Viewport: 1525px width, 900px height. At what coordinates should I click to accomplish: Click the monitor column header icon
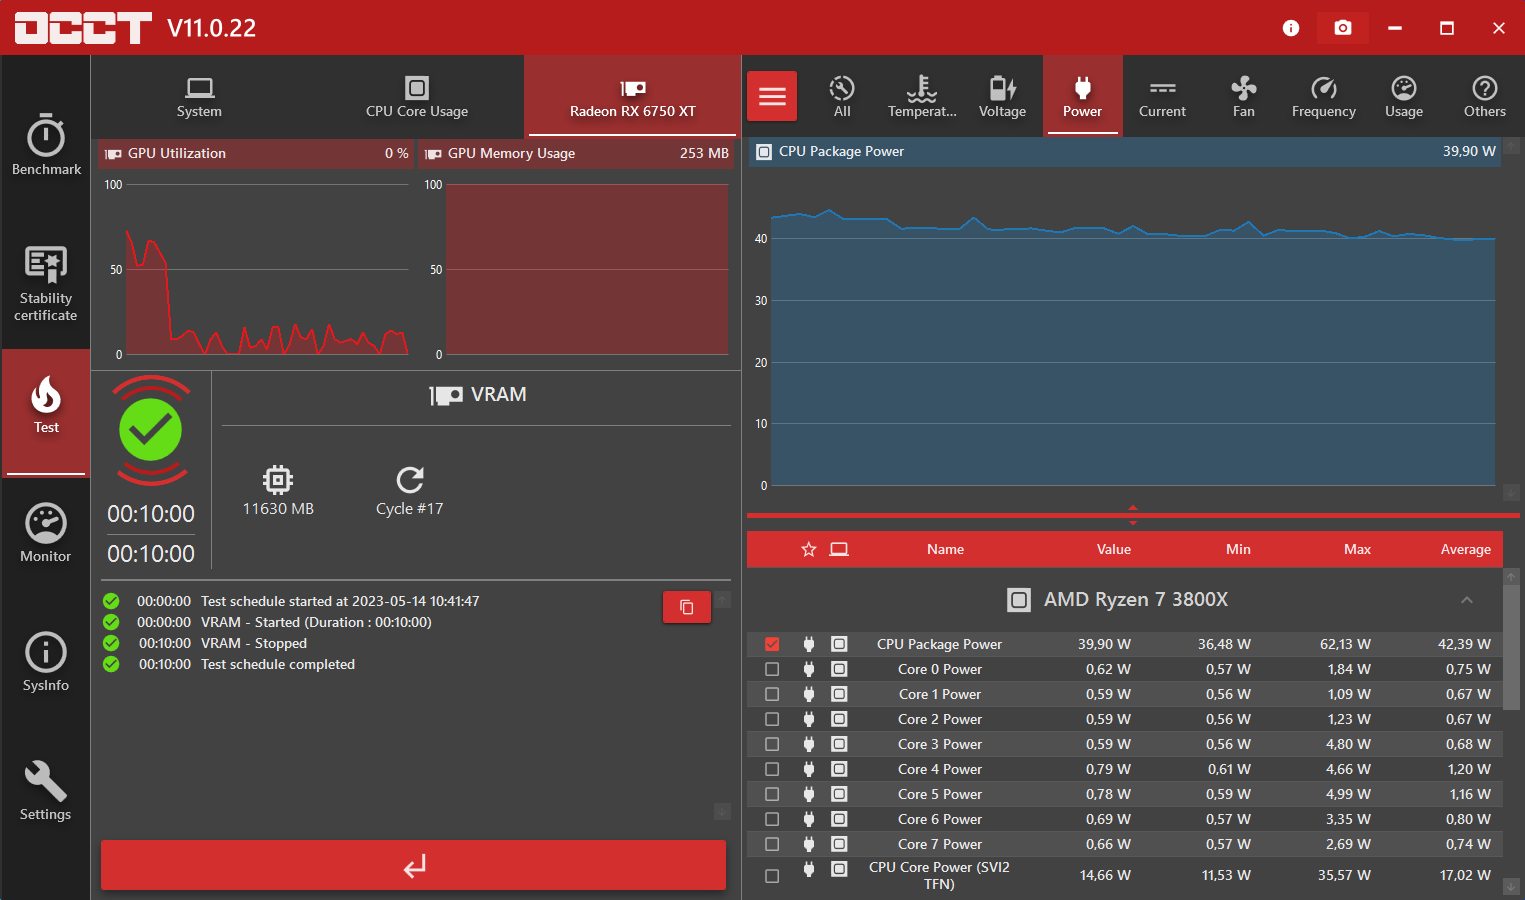839,549
